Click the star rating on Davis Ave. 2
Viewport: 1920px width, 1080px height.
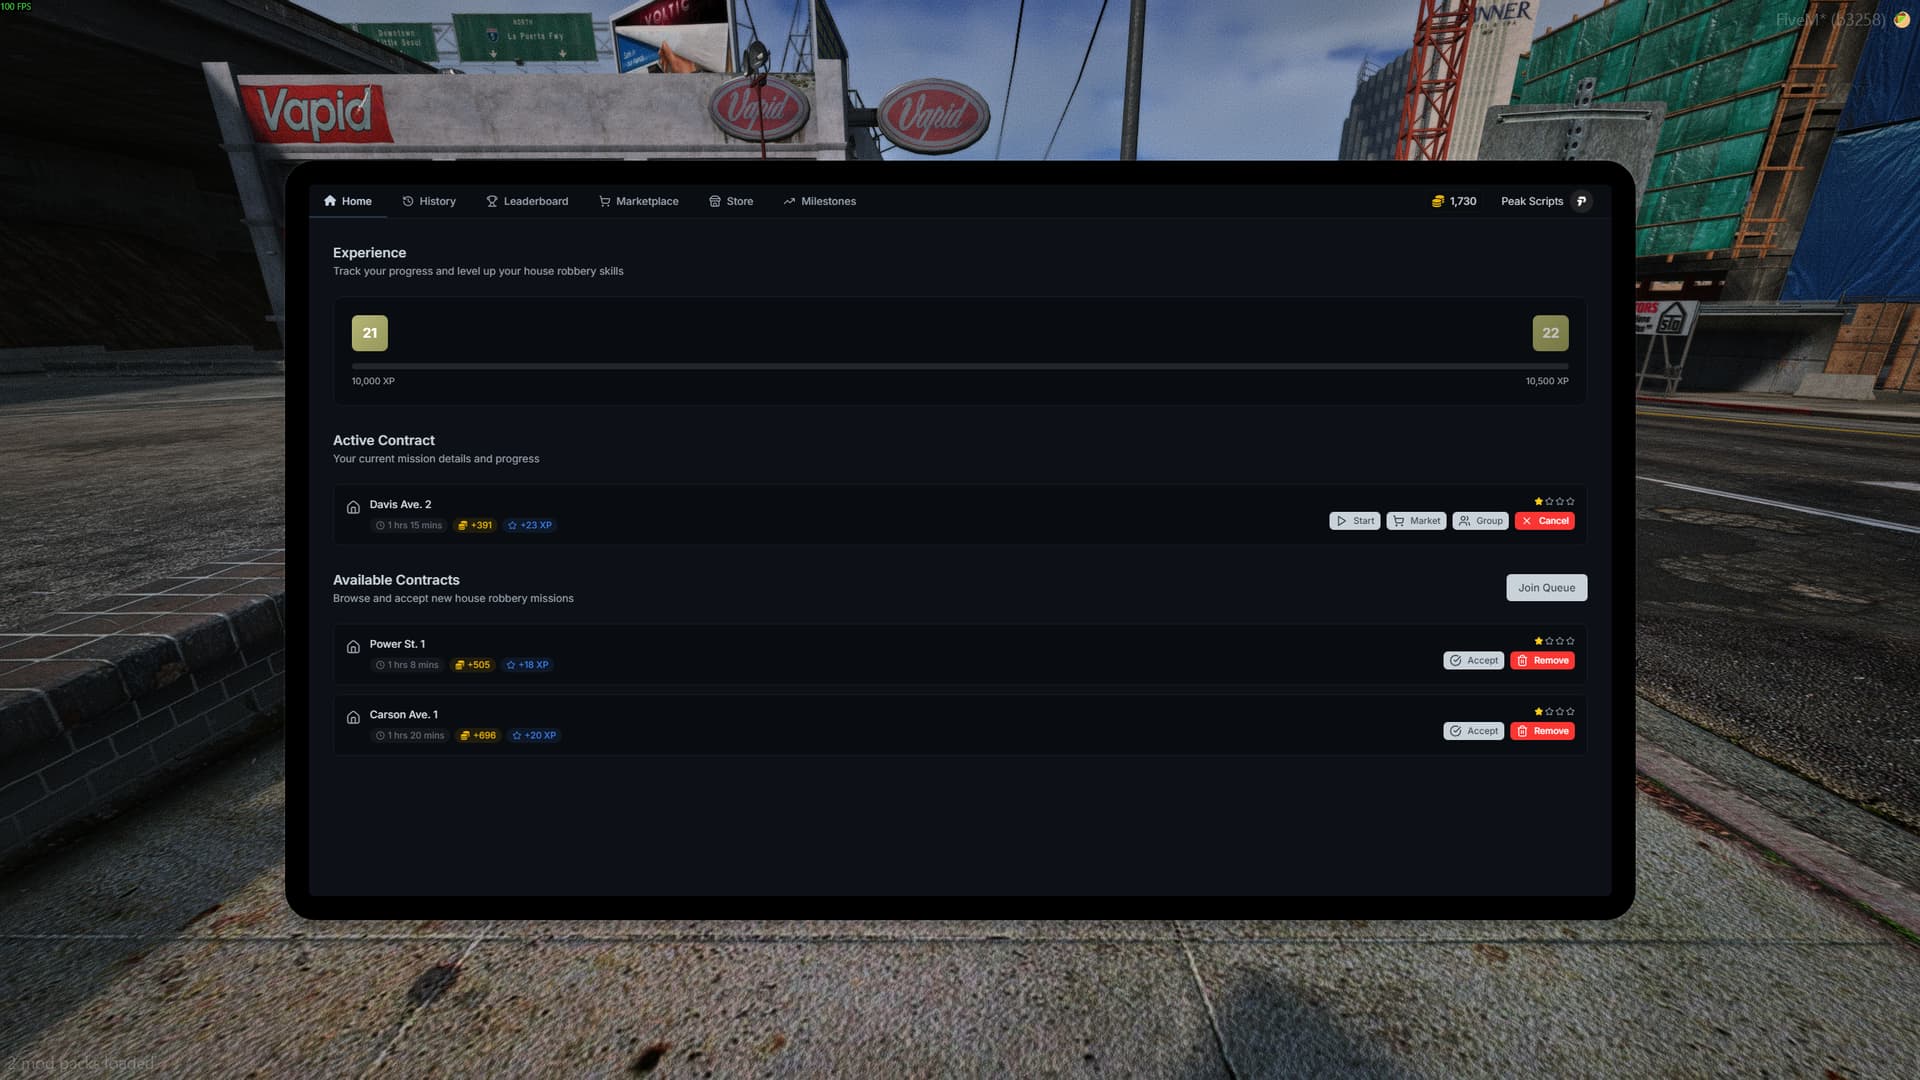pyautogui.click(x=1554, y=501)
